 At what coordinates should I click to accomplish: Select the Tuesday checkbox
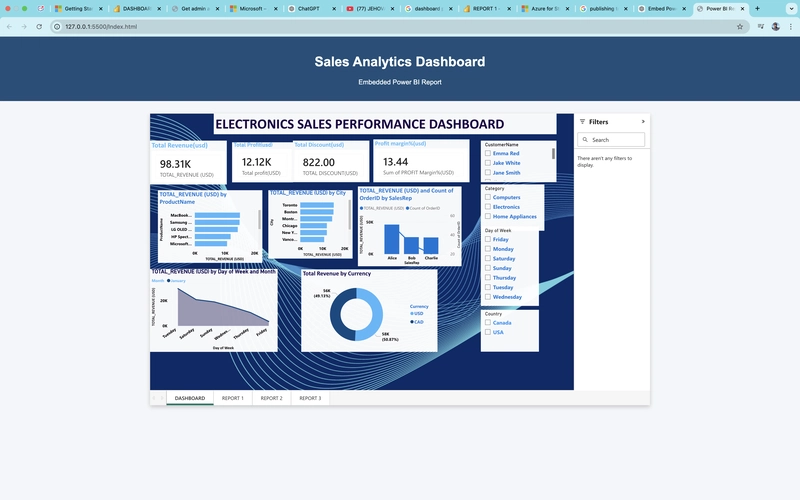488,287
